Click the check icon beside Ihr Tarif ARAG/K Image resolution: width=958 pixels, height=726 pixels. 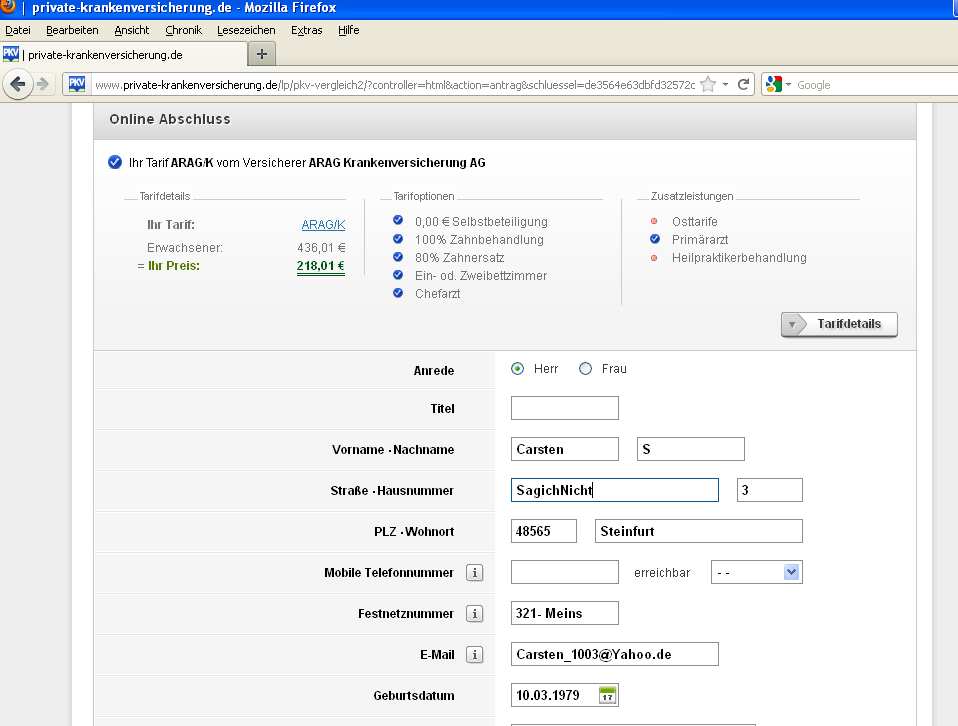pyautogui.click(x=115, y=162)
